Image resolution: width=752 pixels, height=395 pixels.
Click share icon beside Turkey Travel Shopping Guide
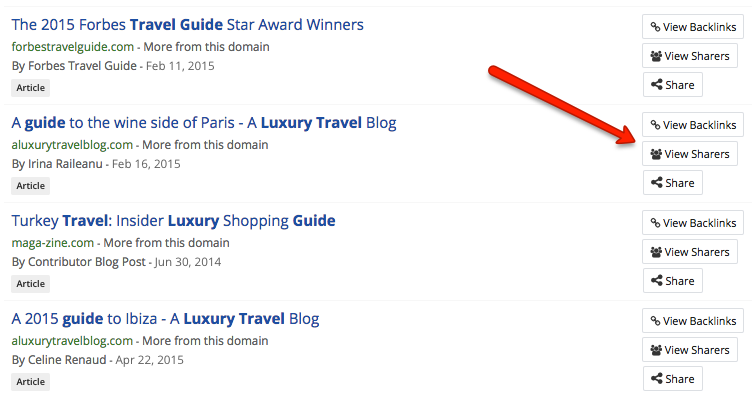click(x=657, y=281)
